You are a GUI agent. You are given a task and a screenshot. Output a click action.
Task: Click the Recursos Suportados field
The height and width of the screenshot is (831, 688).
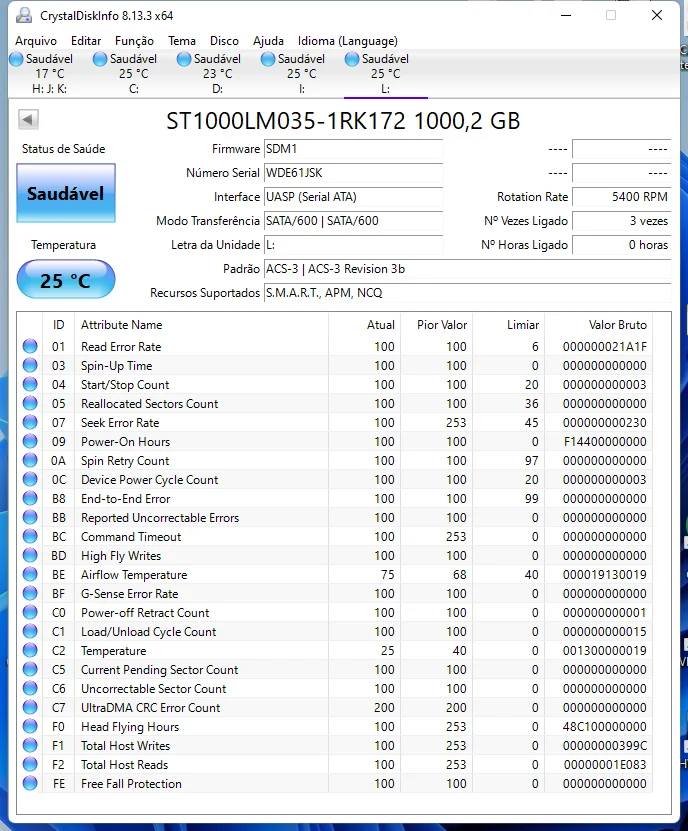pos(468,293)
